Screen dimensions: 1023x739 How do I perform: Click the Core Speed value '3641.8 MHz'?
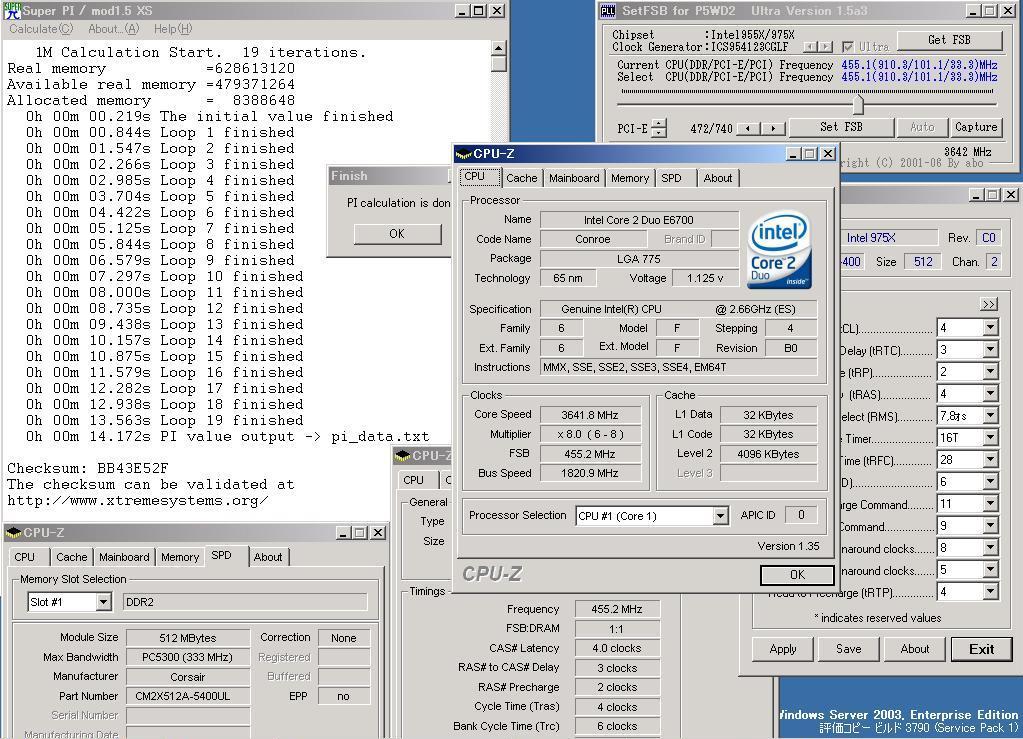[x=590, y=415]
